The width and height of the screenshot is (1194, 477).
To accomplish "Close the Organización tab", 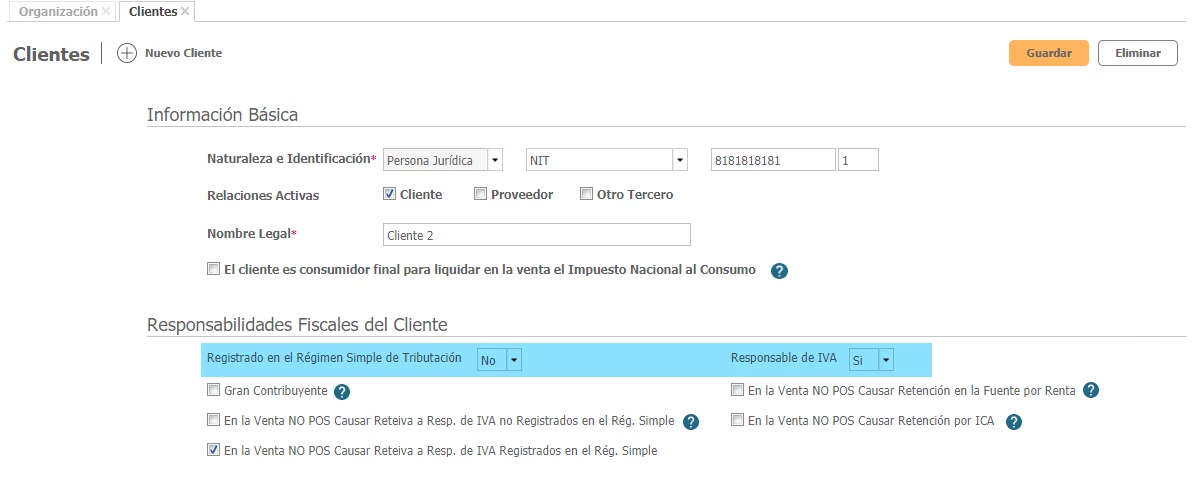I will (x=106, y=11).
